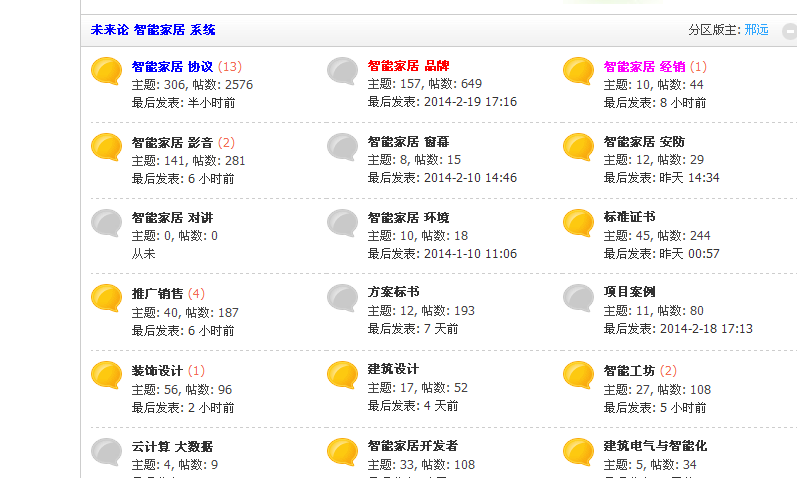The width and height of the screenshot is (797, 478).
Task: Click the orange bubble icon beside 推广销售
Action: pos(107,298)
